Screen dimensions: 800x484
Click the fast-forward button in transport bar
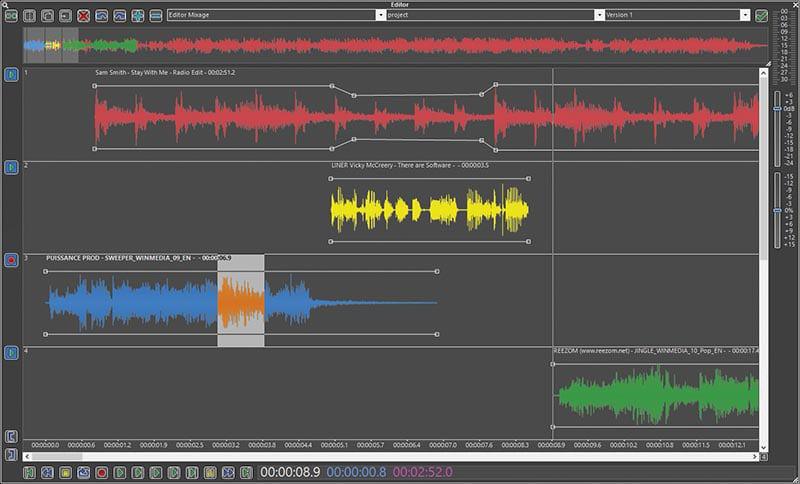point(228,471)
